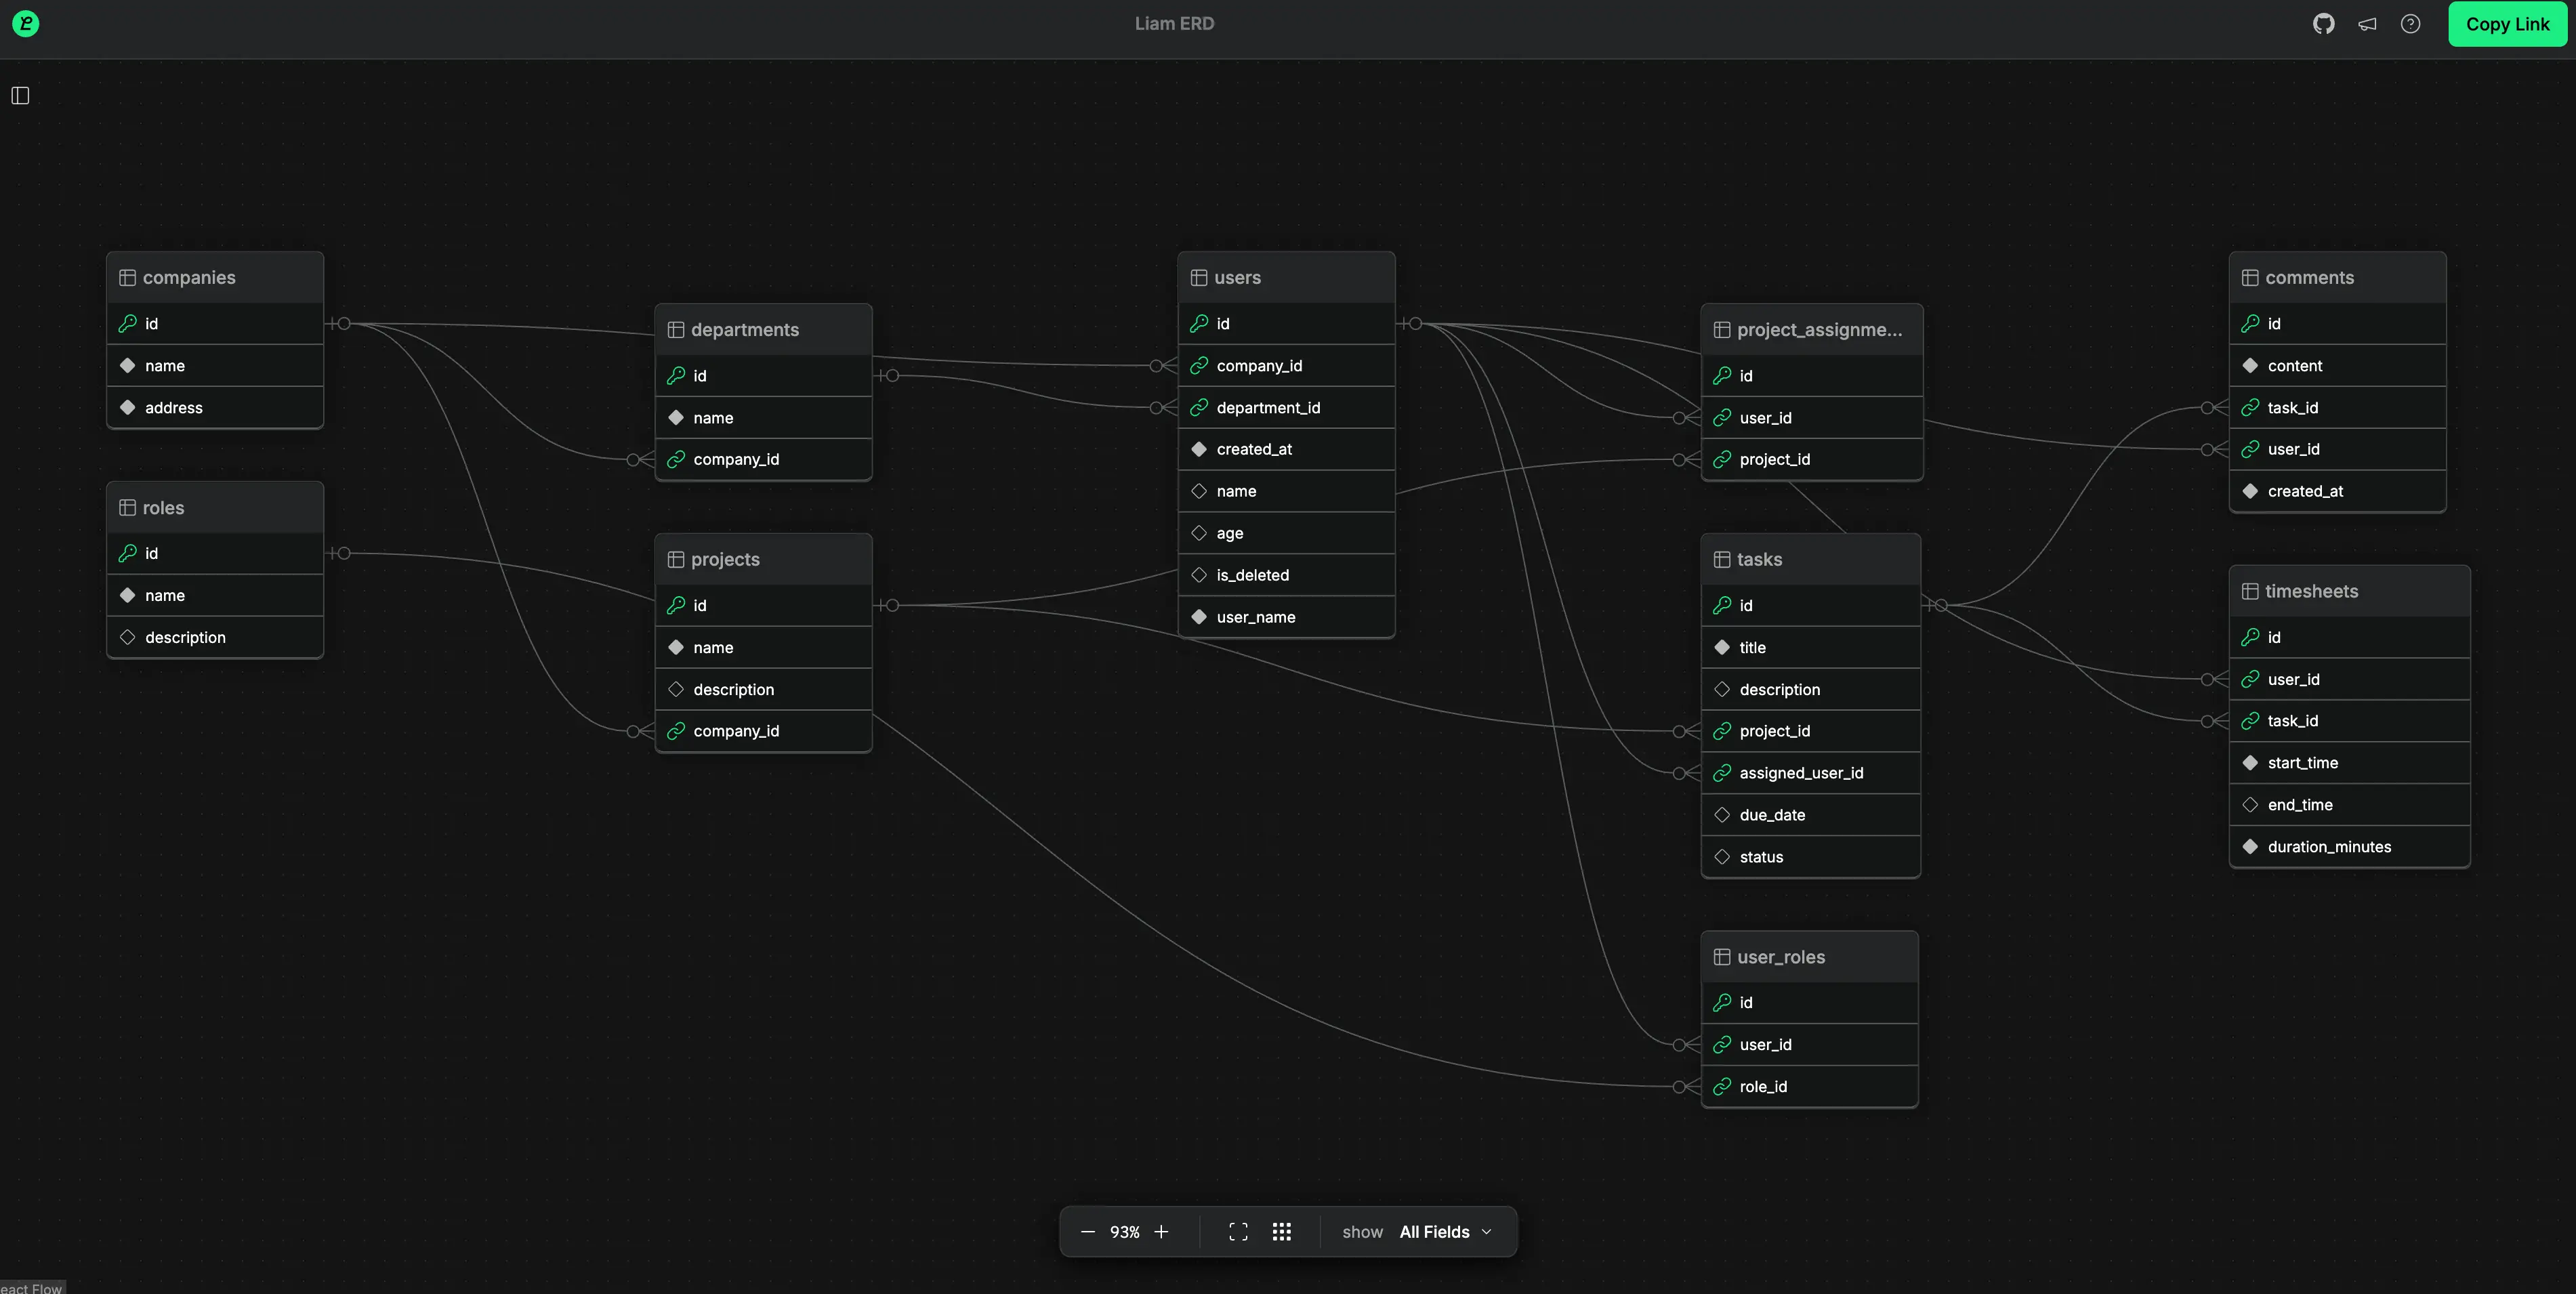Click the key icon beside roles id
2576x1294 pixels.
tap(127, 553)
